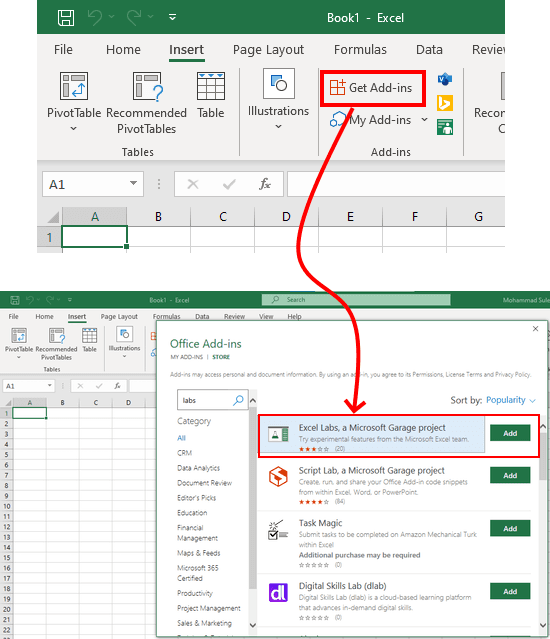Click the Recommended PivotTables icon in the top ribbon
Viewport: 550px width, 639px height.
point(147,86)
